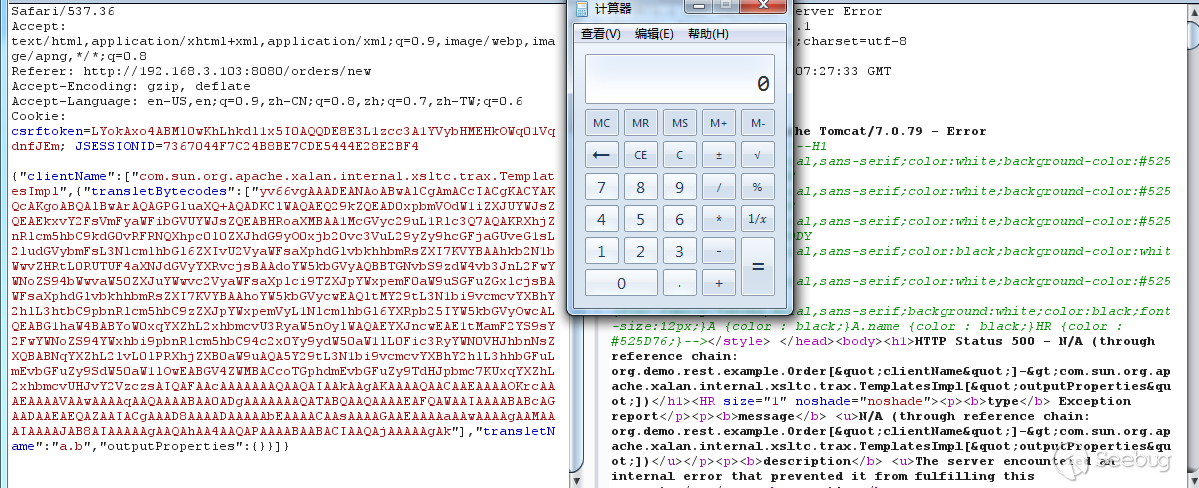Click the M+ memory add button
This screenshot has width=1199, height=488.
[x=719, y=123]
